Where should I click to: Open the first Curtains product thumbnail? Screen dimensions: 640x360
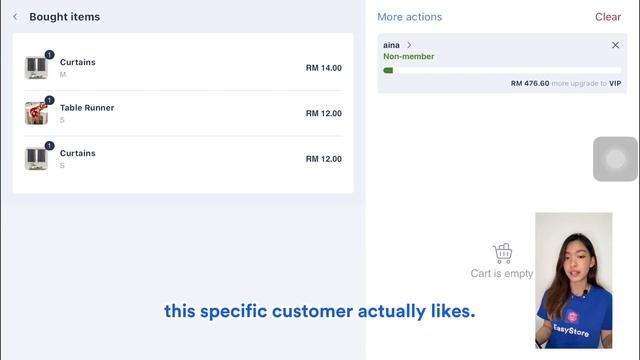coord(36,67)
